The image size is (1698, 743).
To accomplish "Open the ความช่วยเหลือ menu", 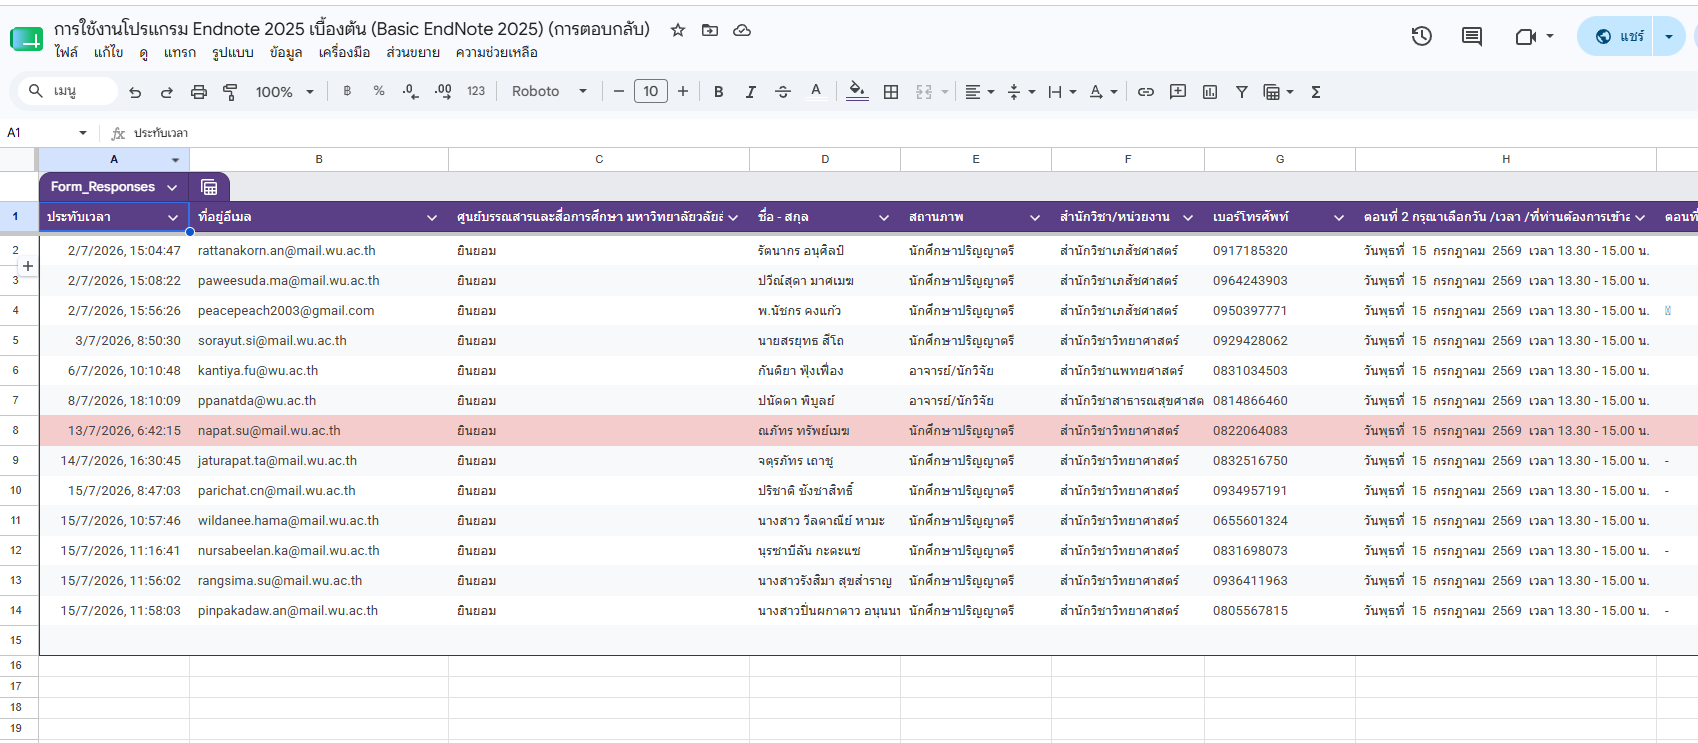I will tap(497, 53).
